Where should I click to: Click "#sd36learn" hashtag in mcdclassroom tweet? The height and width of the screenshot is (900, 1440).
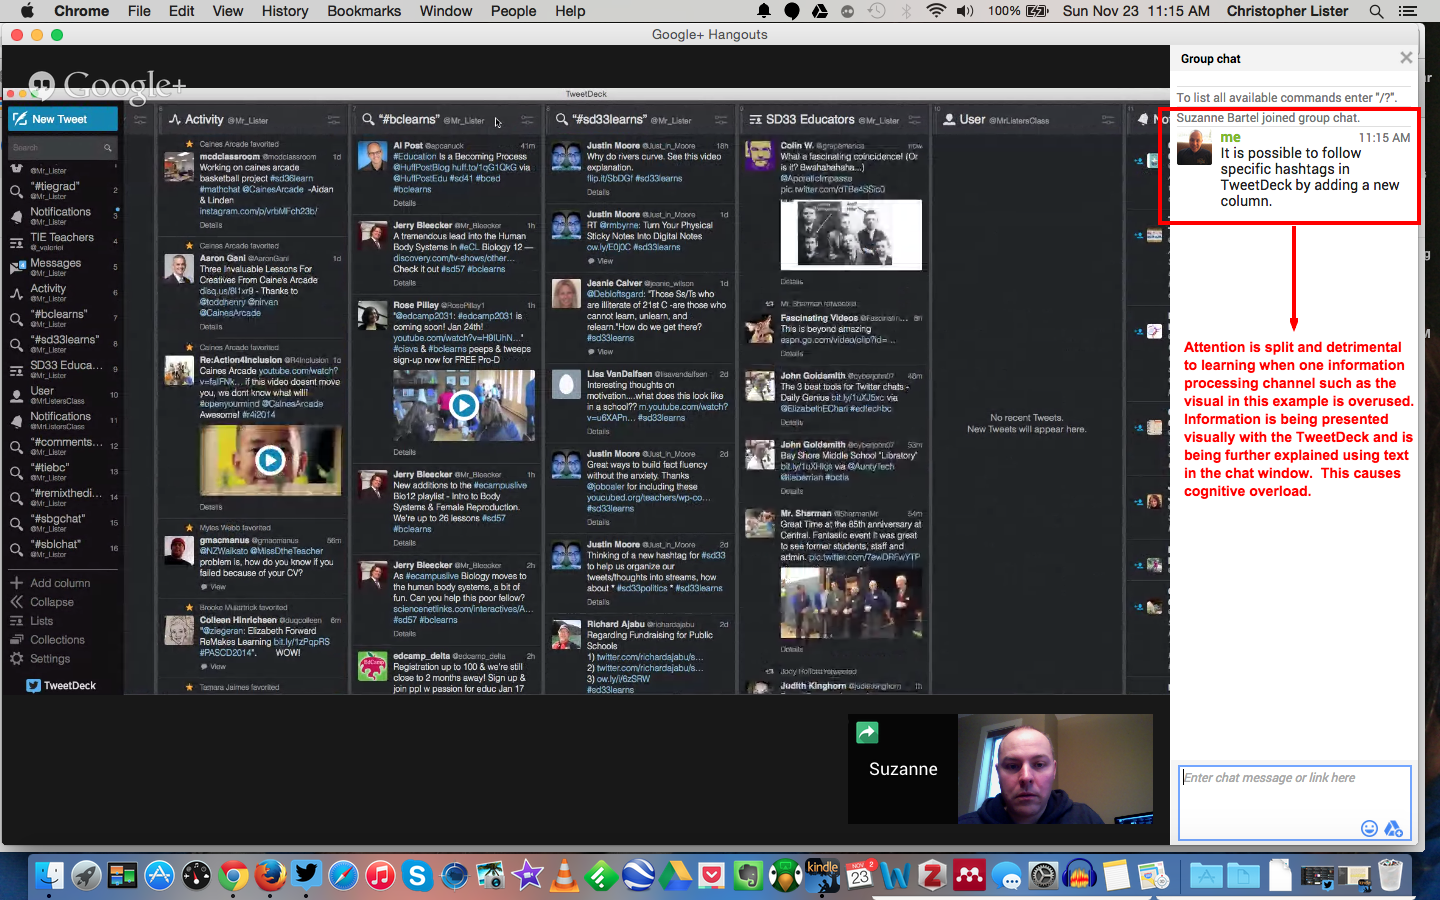pos(291,179)
